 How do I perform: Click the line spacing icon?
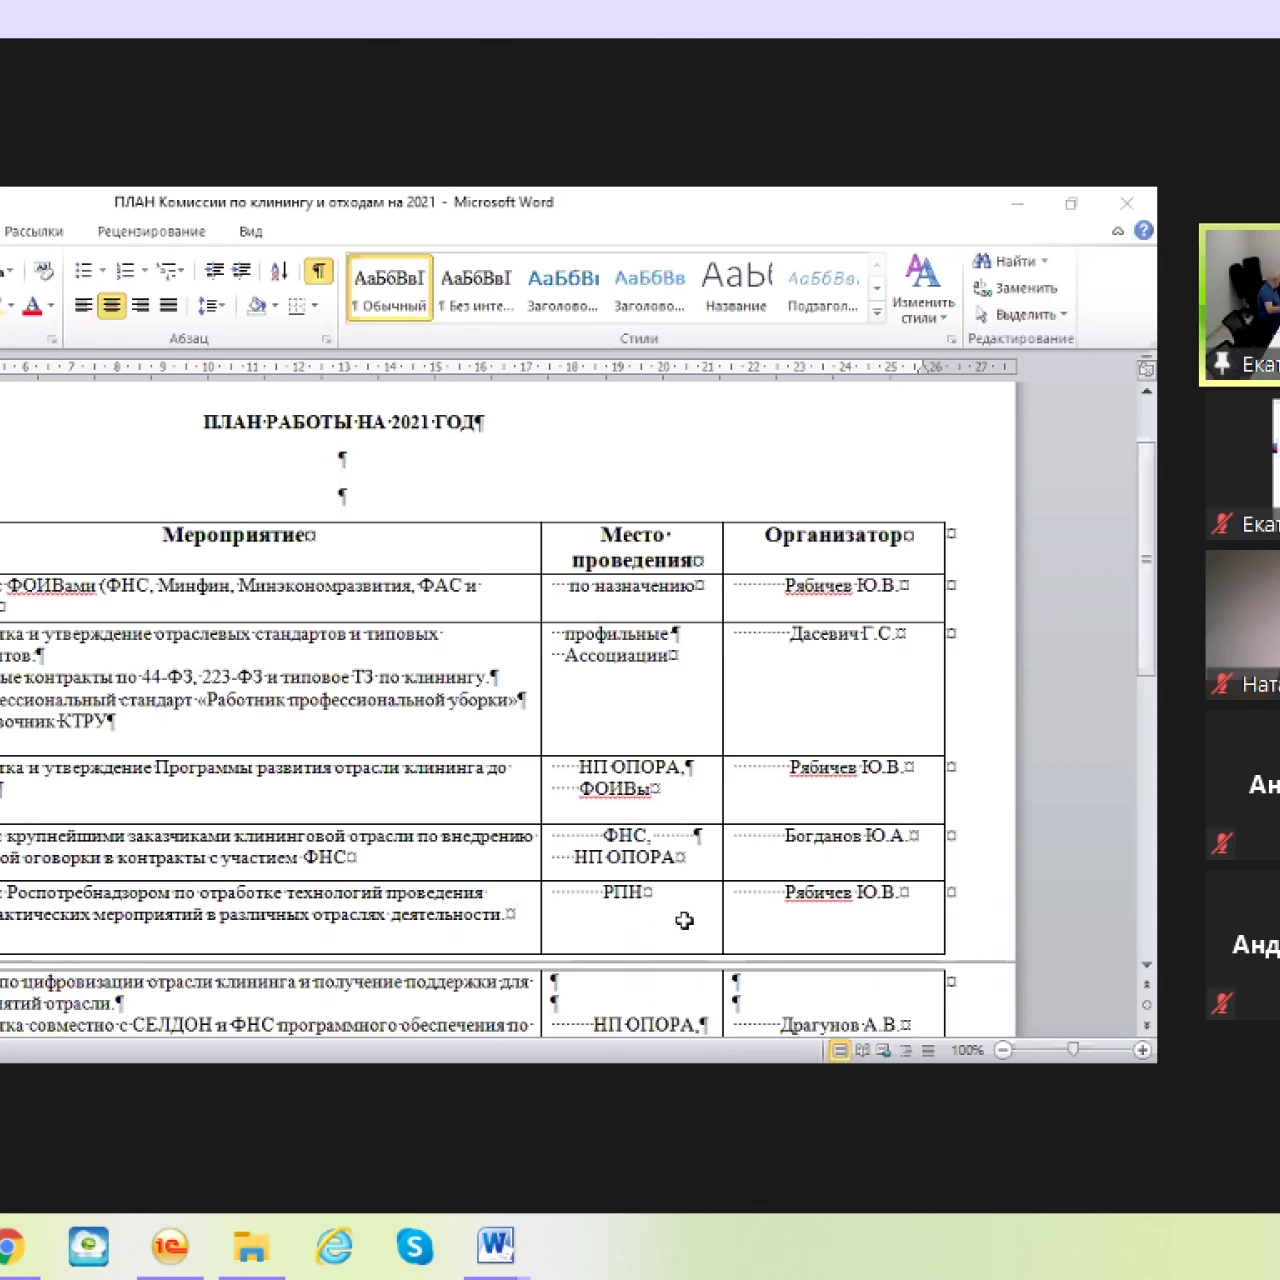pos(206,305)
